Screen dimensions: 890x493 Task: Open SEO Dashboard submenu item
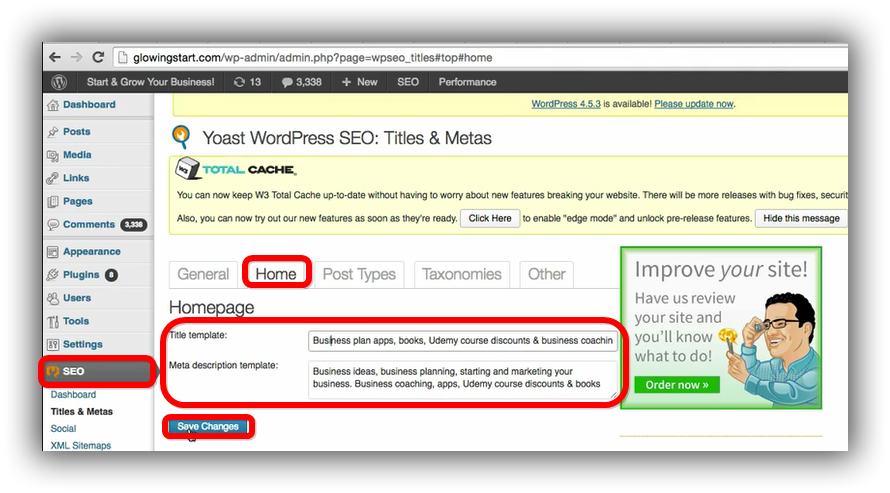(73, 395)
